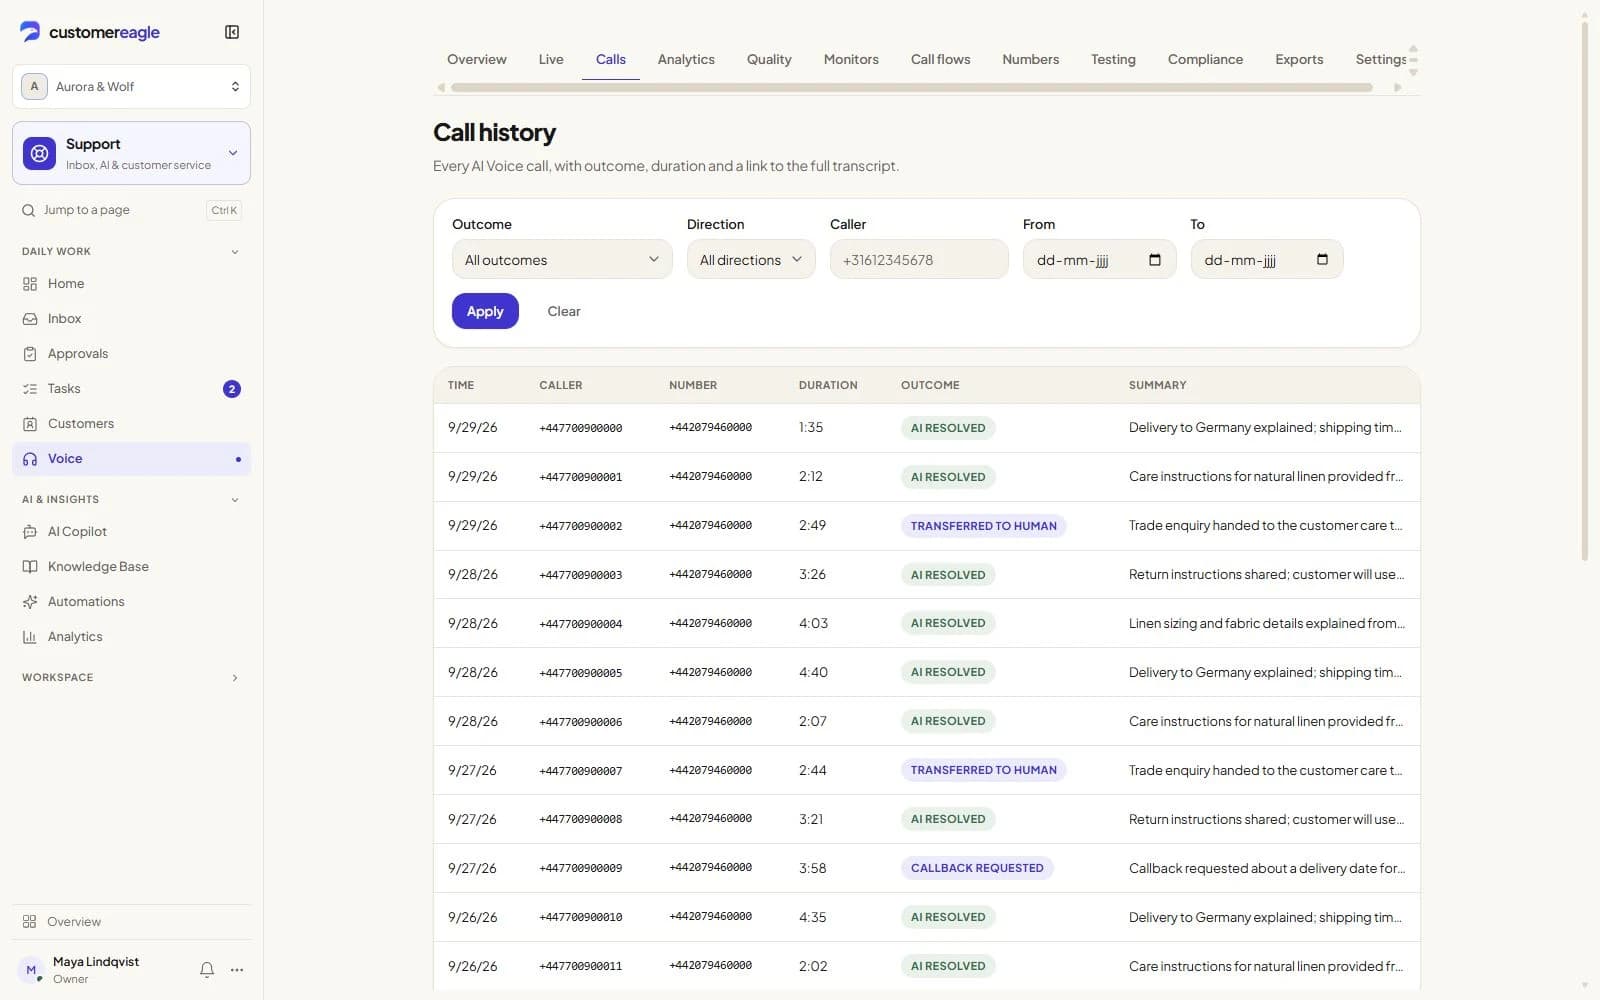1600x1000 pixels.
Task: Open call from +447700900007 transferred to human
Action: pyautogui.click(x=926, y=771)
